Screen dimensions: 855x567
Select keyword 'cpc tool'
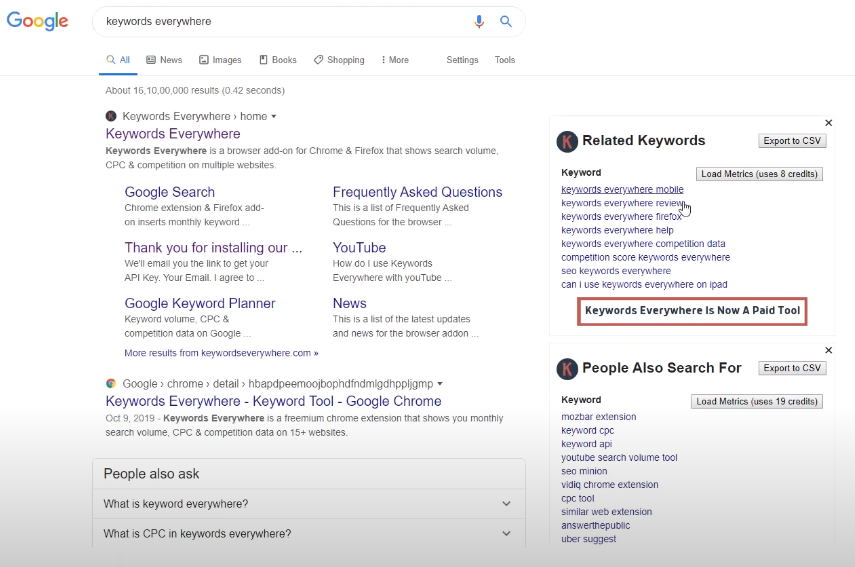pyautogui.click(x=578, y=498)
